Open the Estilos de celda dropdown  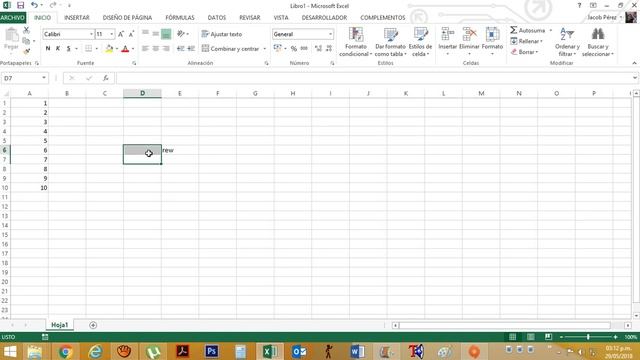[x=420, y=42]
